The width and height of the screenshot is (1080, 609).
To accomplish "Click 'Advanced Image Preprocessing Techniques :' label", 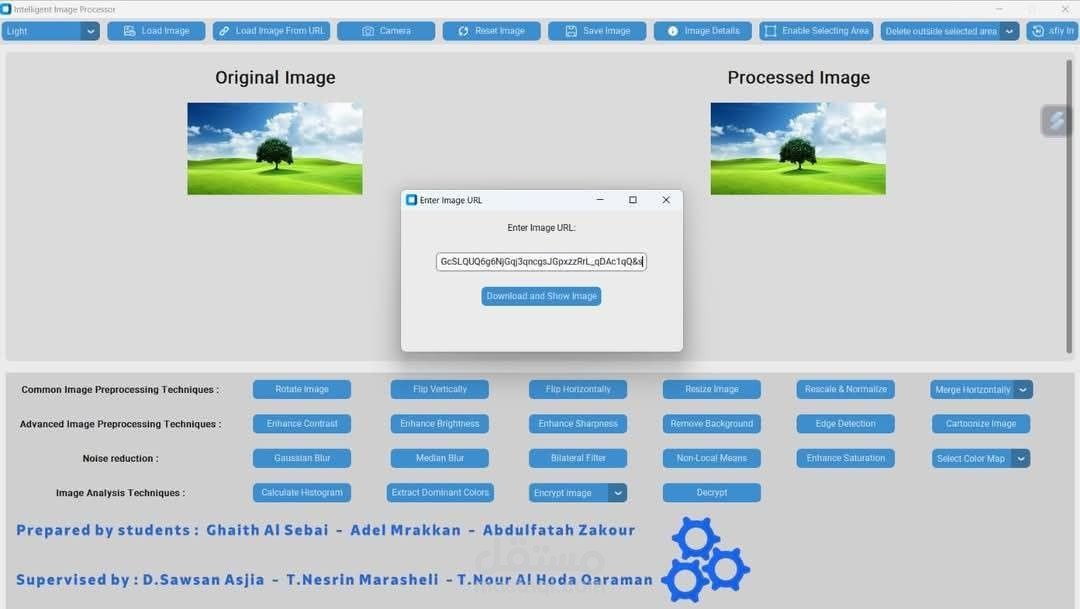I will pyautogui.click(x=121, y=424).
